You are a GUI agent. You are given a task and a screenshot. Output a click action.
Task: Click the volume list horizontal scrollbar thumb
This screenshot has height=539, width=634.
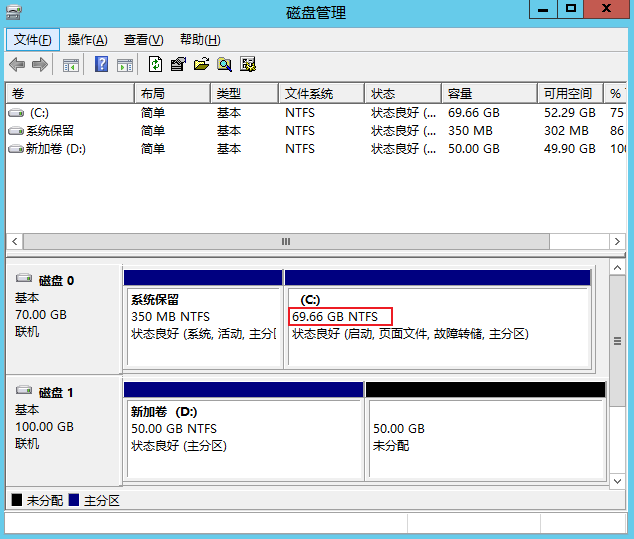point(285,242)
